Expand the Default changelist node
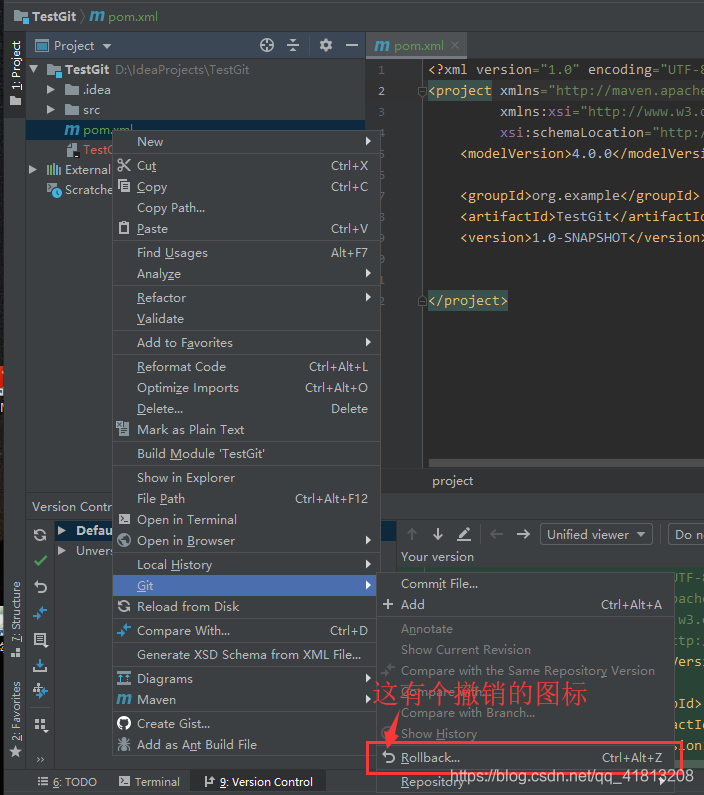Image resolution: width=704 pixels, height=795 pixels. click(62, 530)
